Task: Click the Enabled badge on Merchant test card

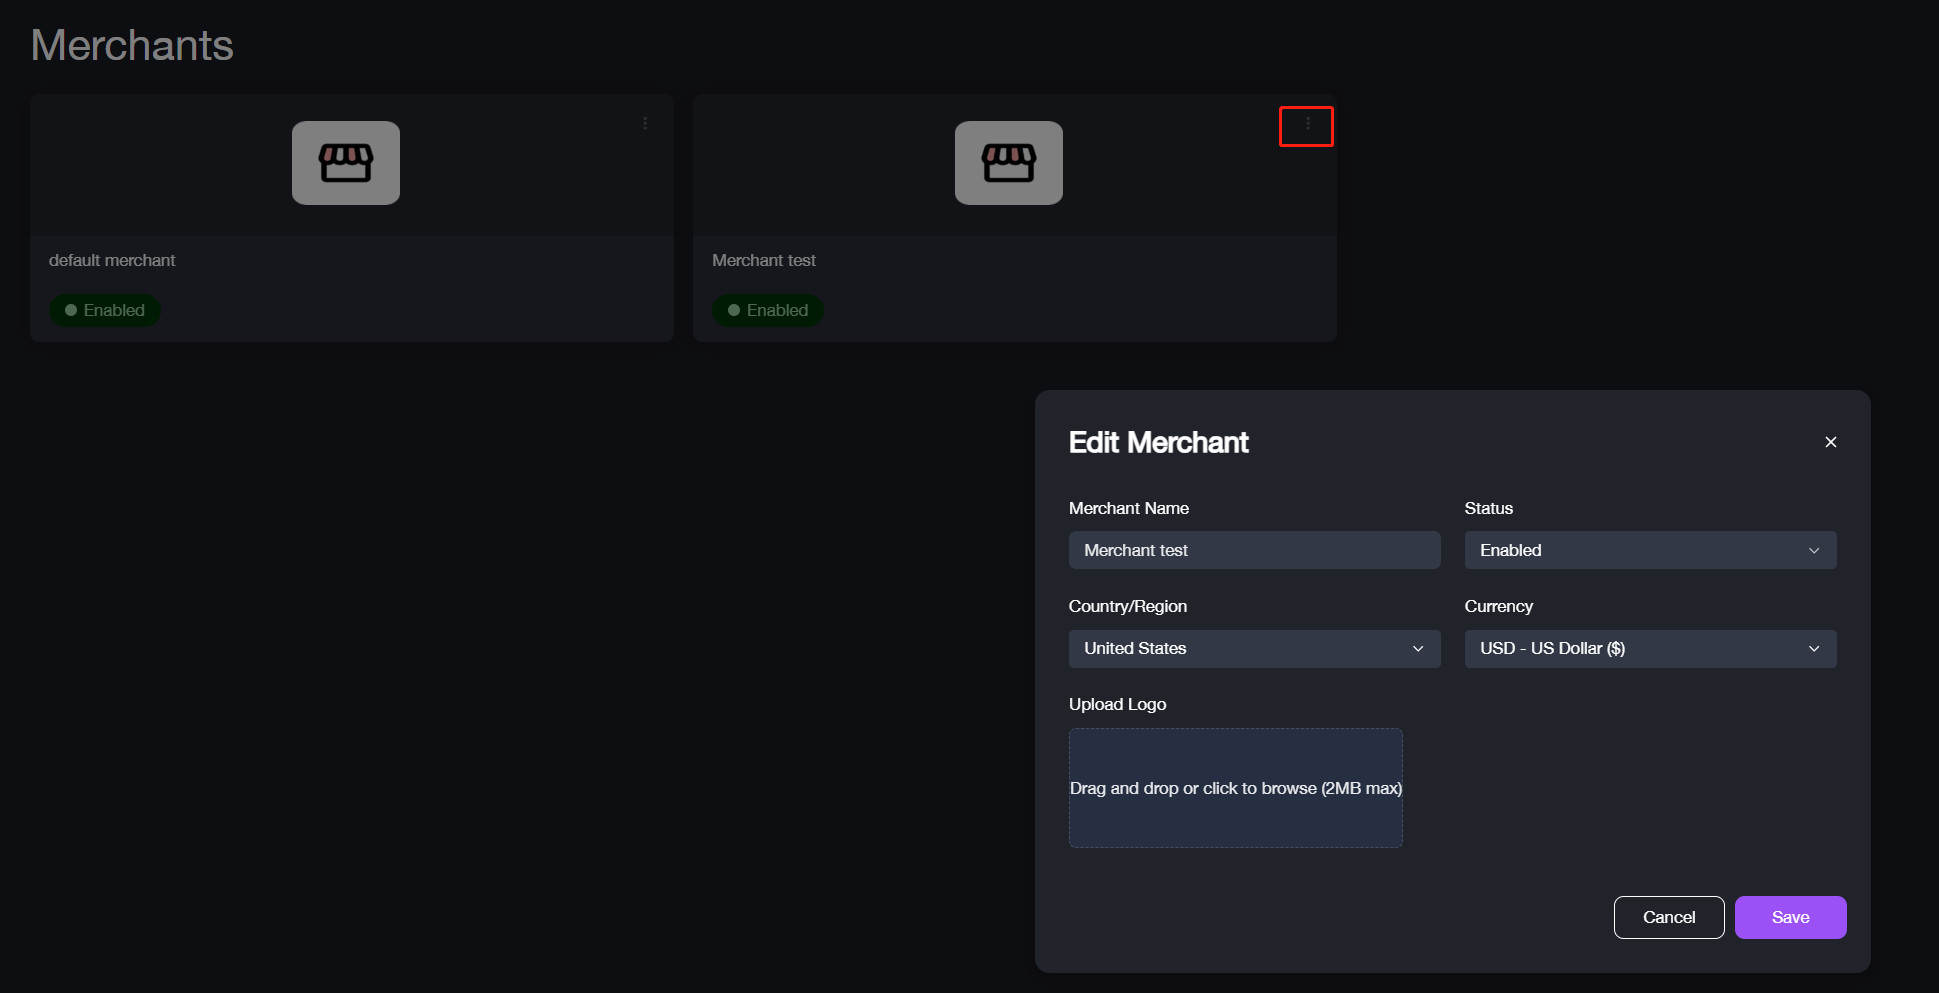Action: (768, 310)
